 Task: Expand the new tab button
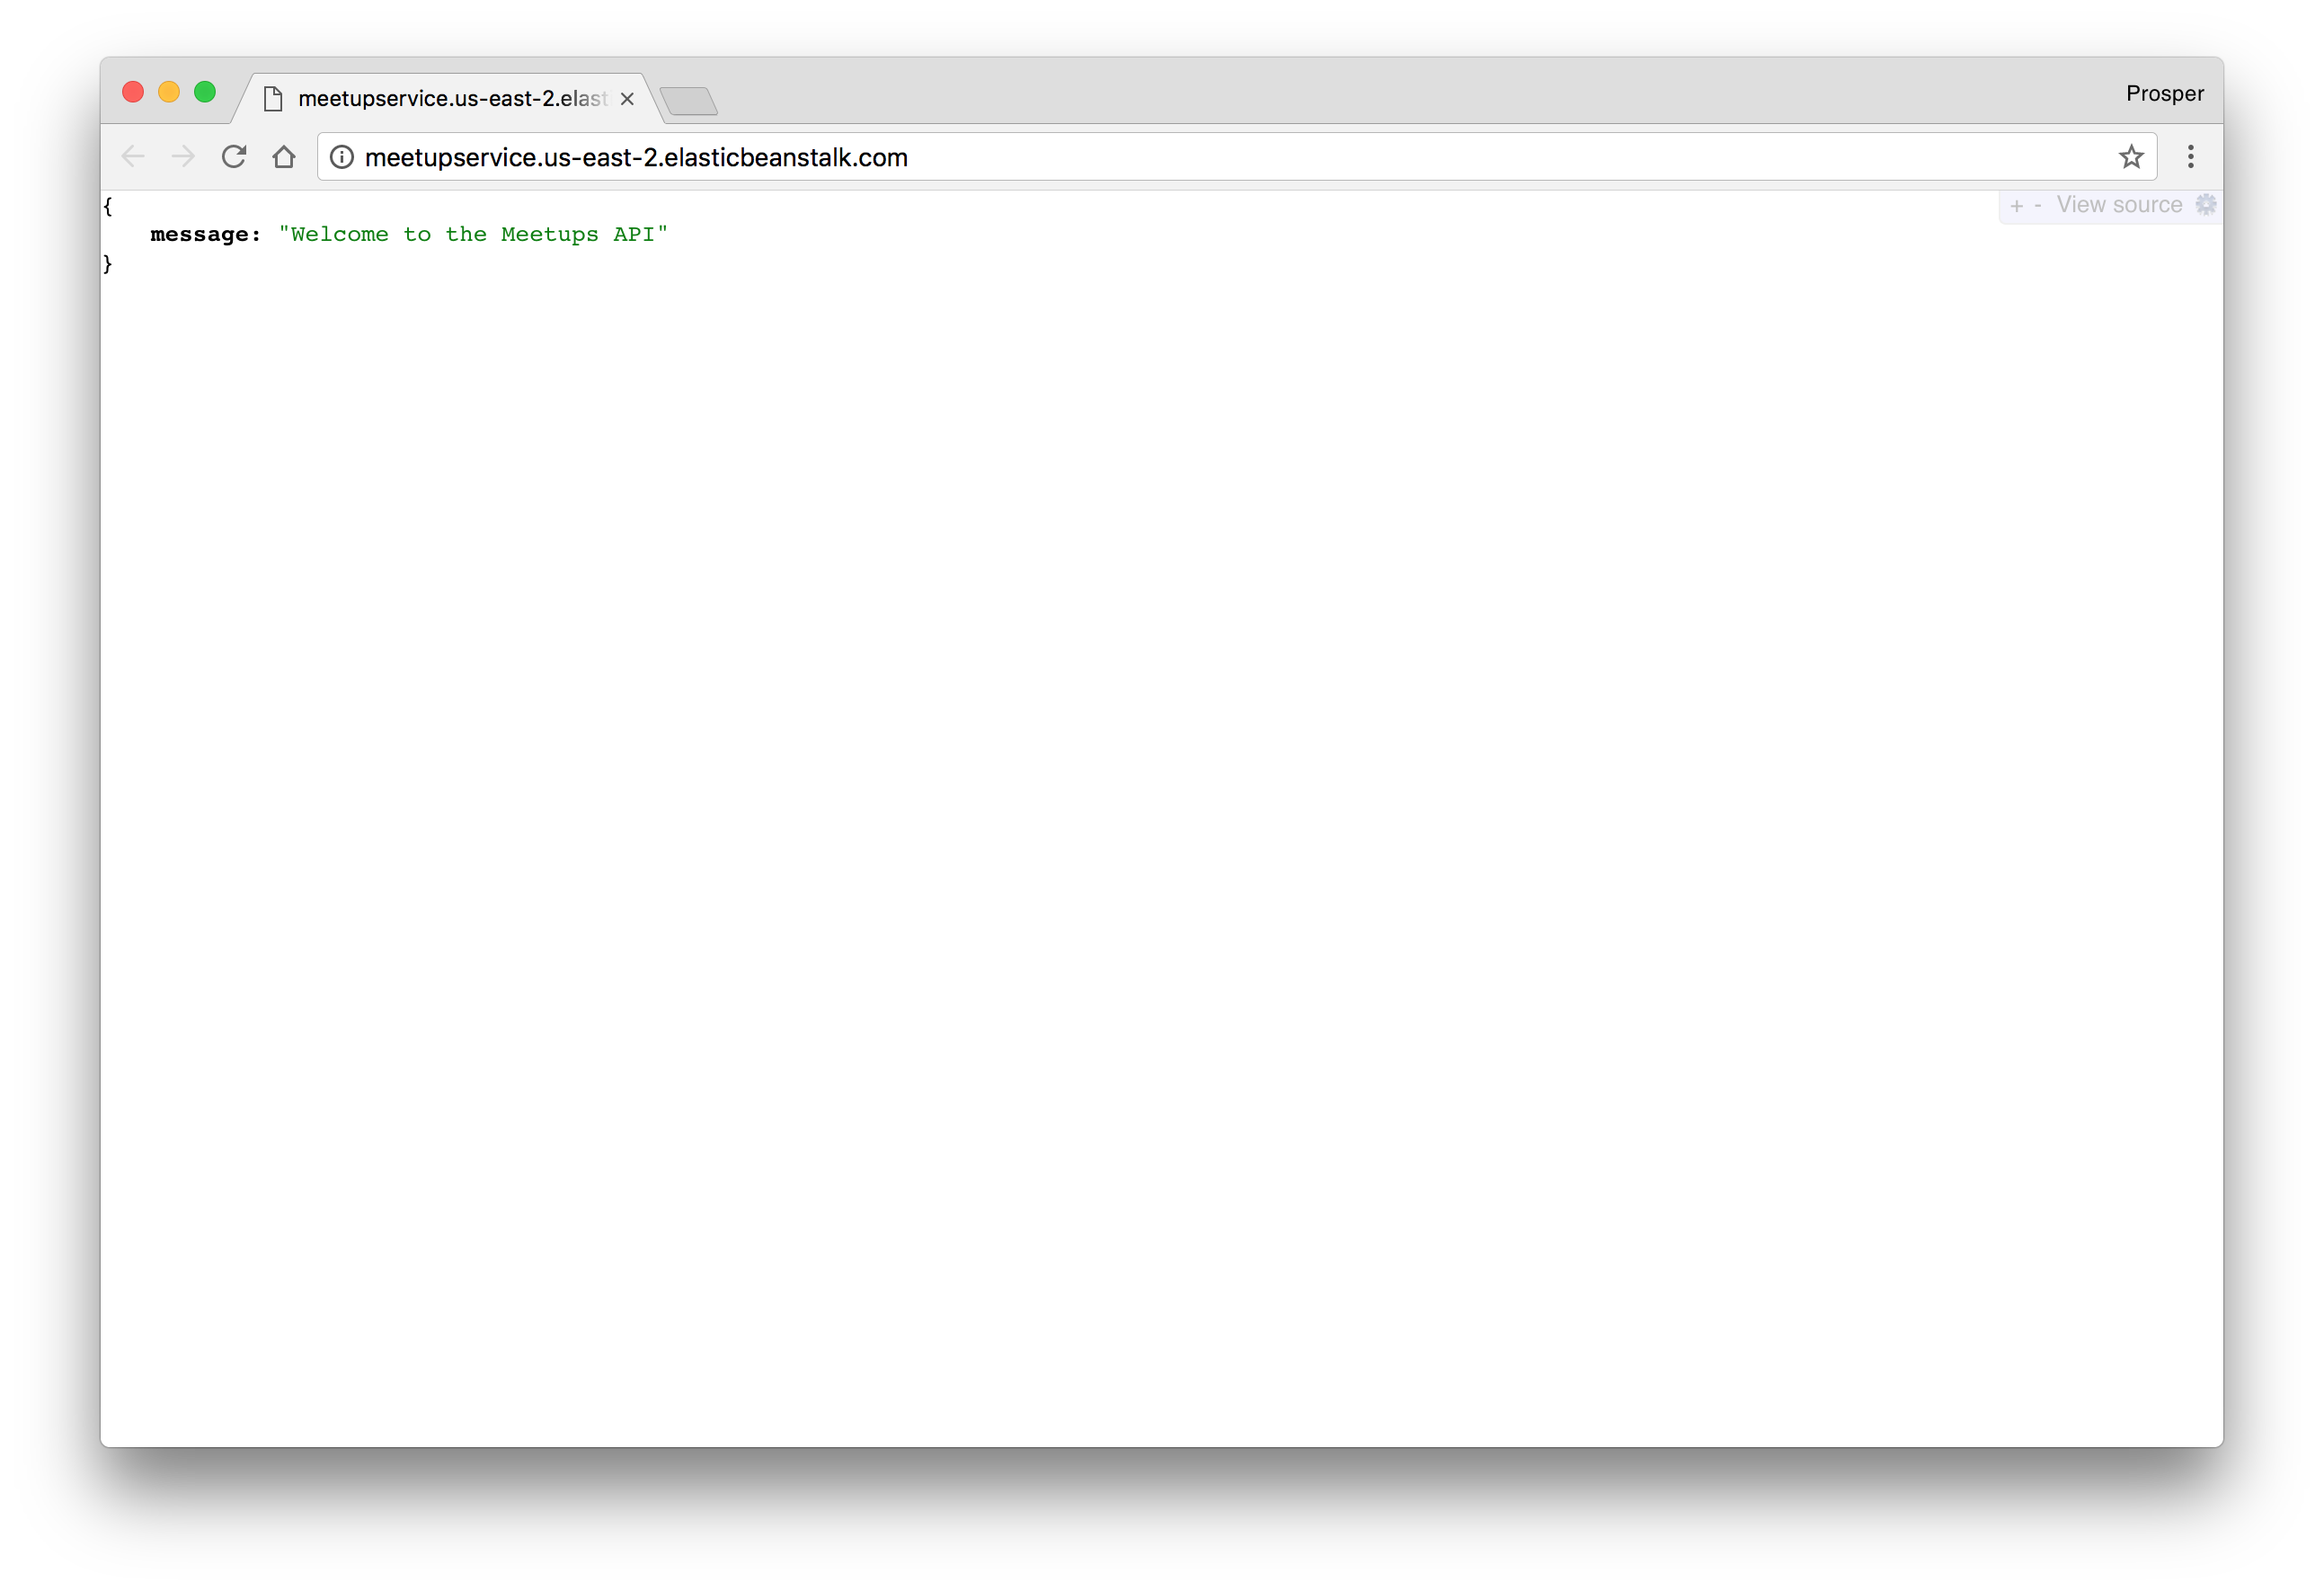[688, 99]
